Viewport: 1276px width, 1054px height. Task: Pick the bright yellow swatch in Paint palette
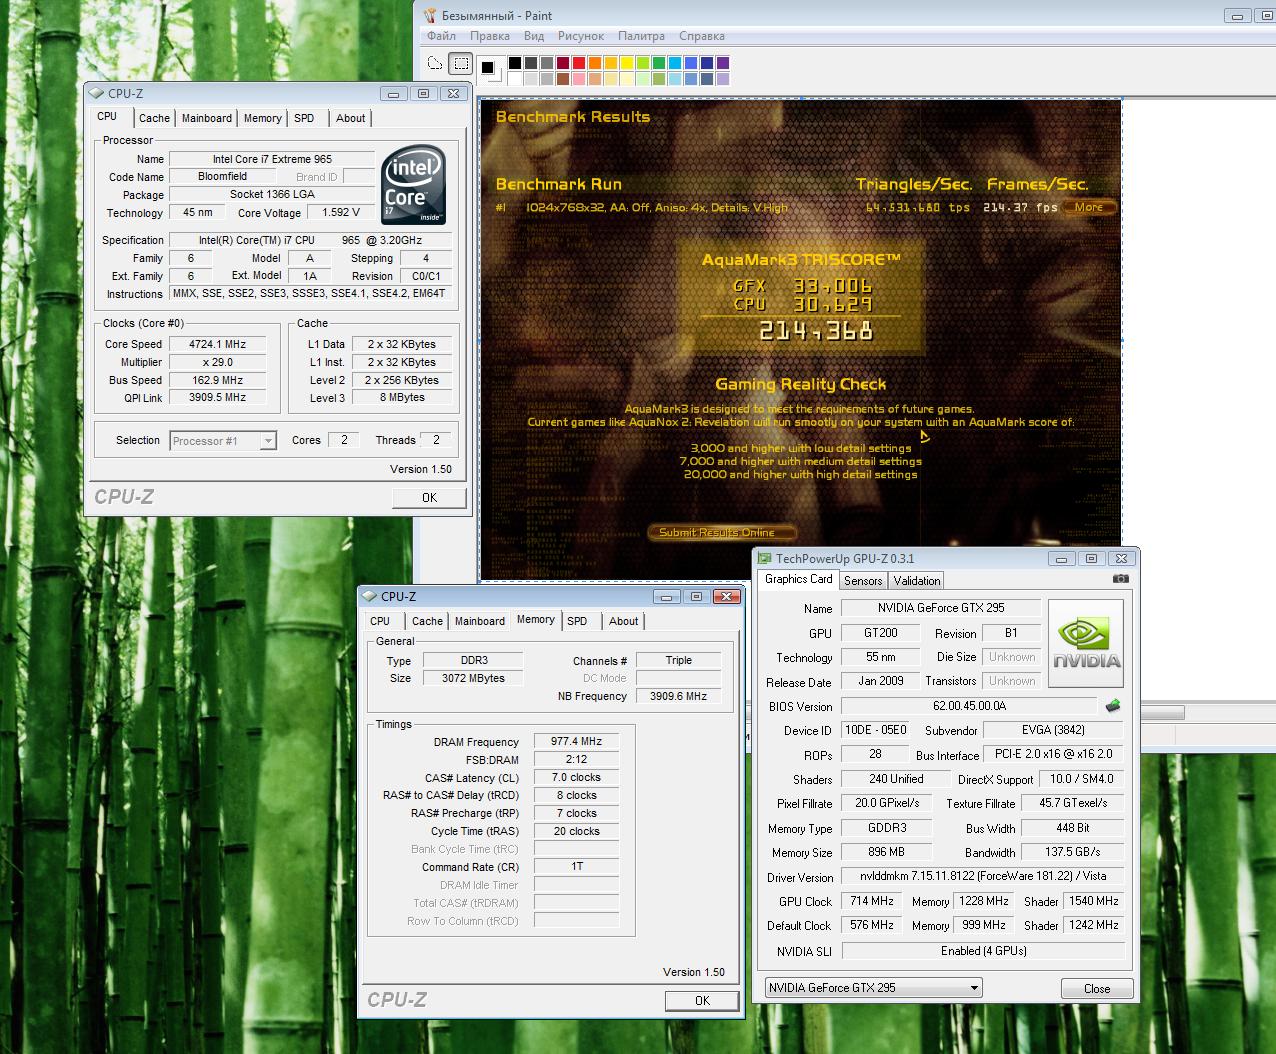click(626, 63)
